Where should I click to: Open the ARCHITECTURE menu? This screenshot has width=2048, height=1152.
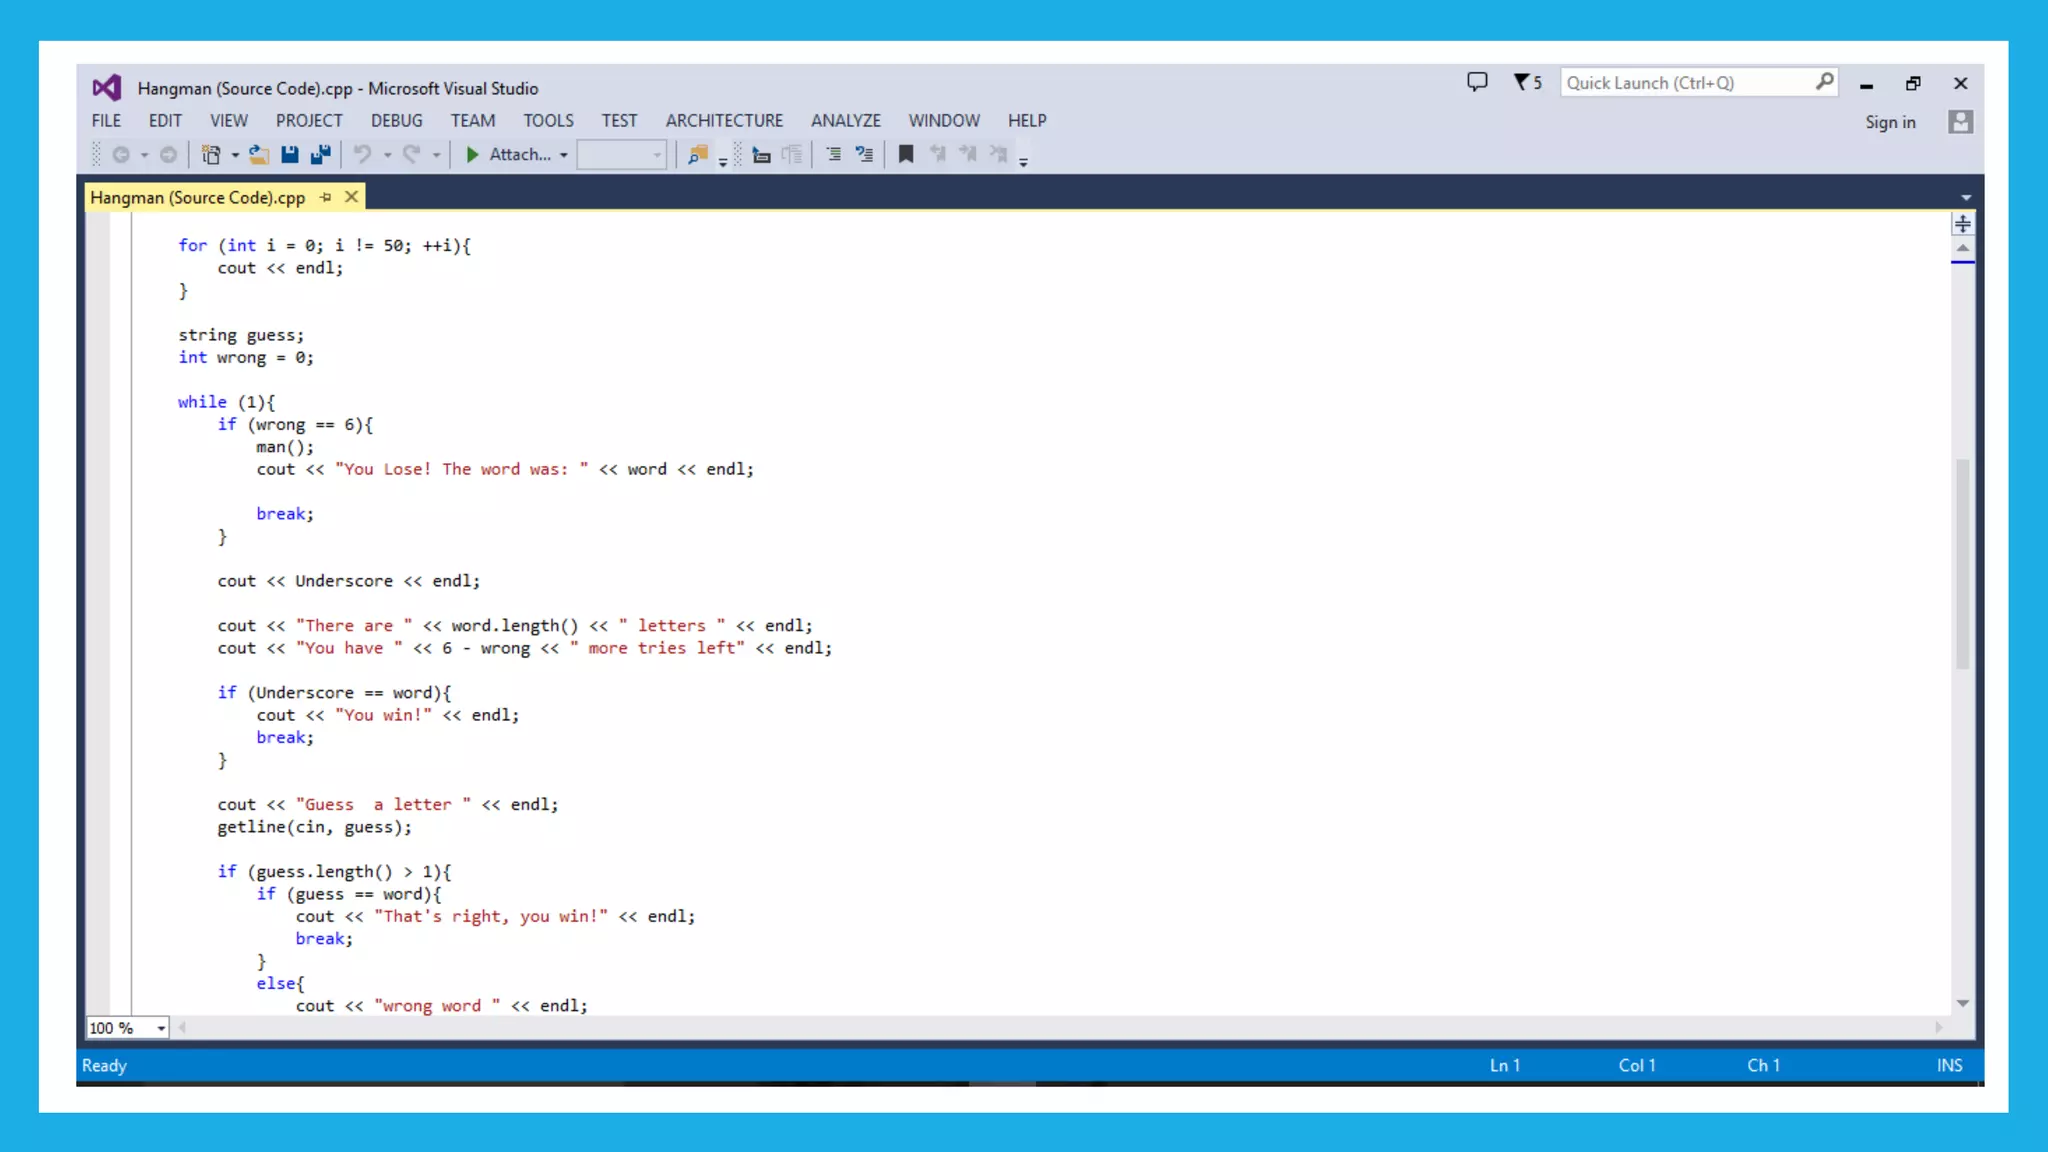tap(724, 120)
